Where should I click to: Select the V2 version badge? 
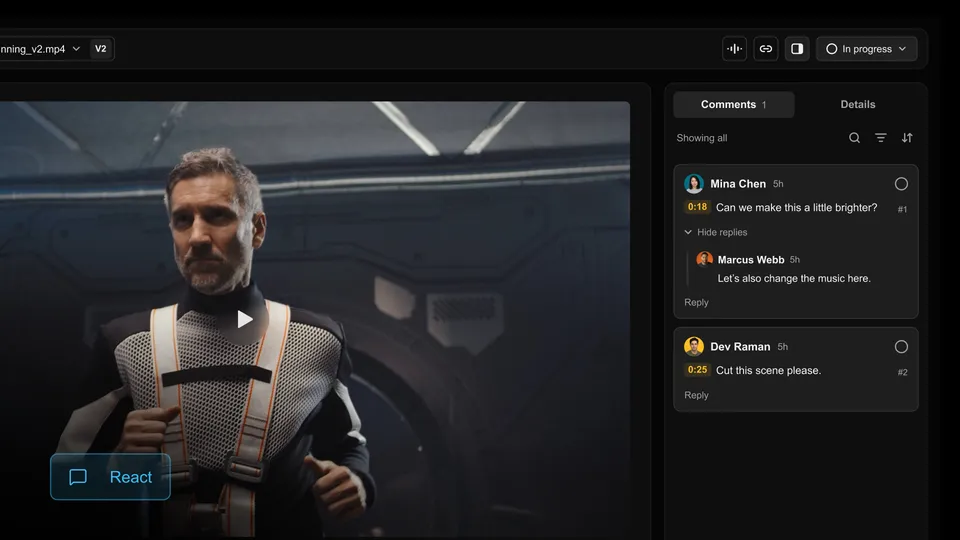[x=100, y=49]
